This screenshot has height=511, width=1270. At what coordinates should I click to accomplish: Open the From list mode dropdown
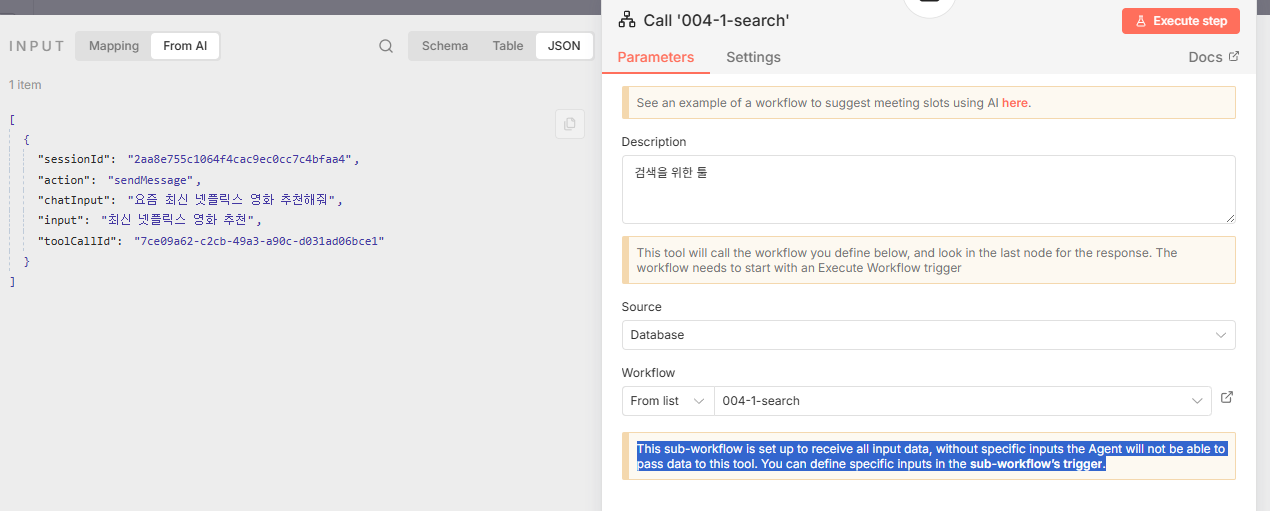(668, 401)
